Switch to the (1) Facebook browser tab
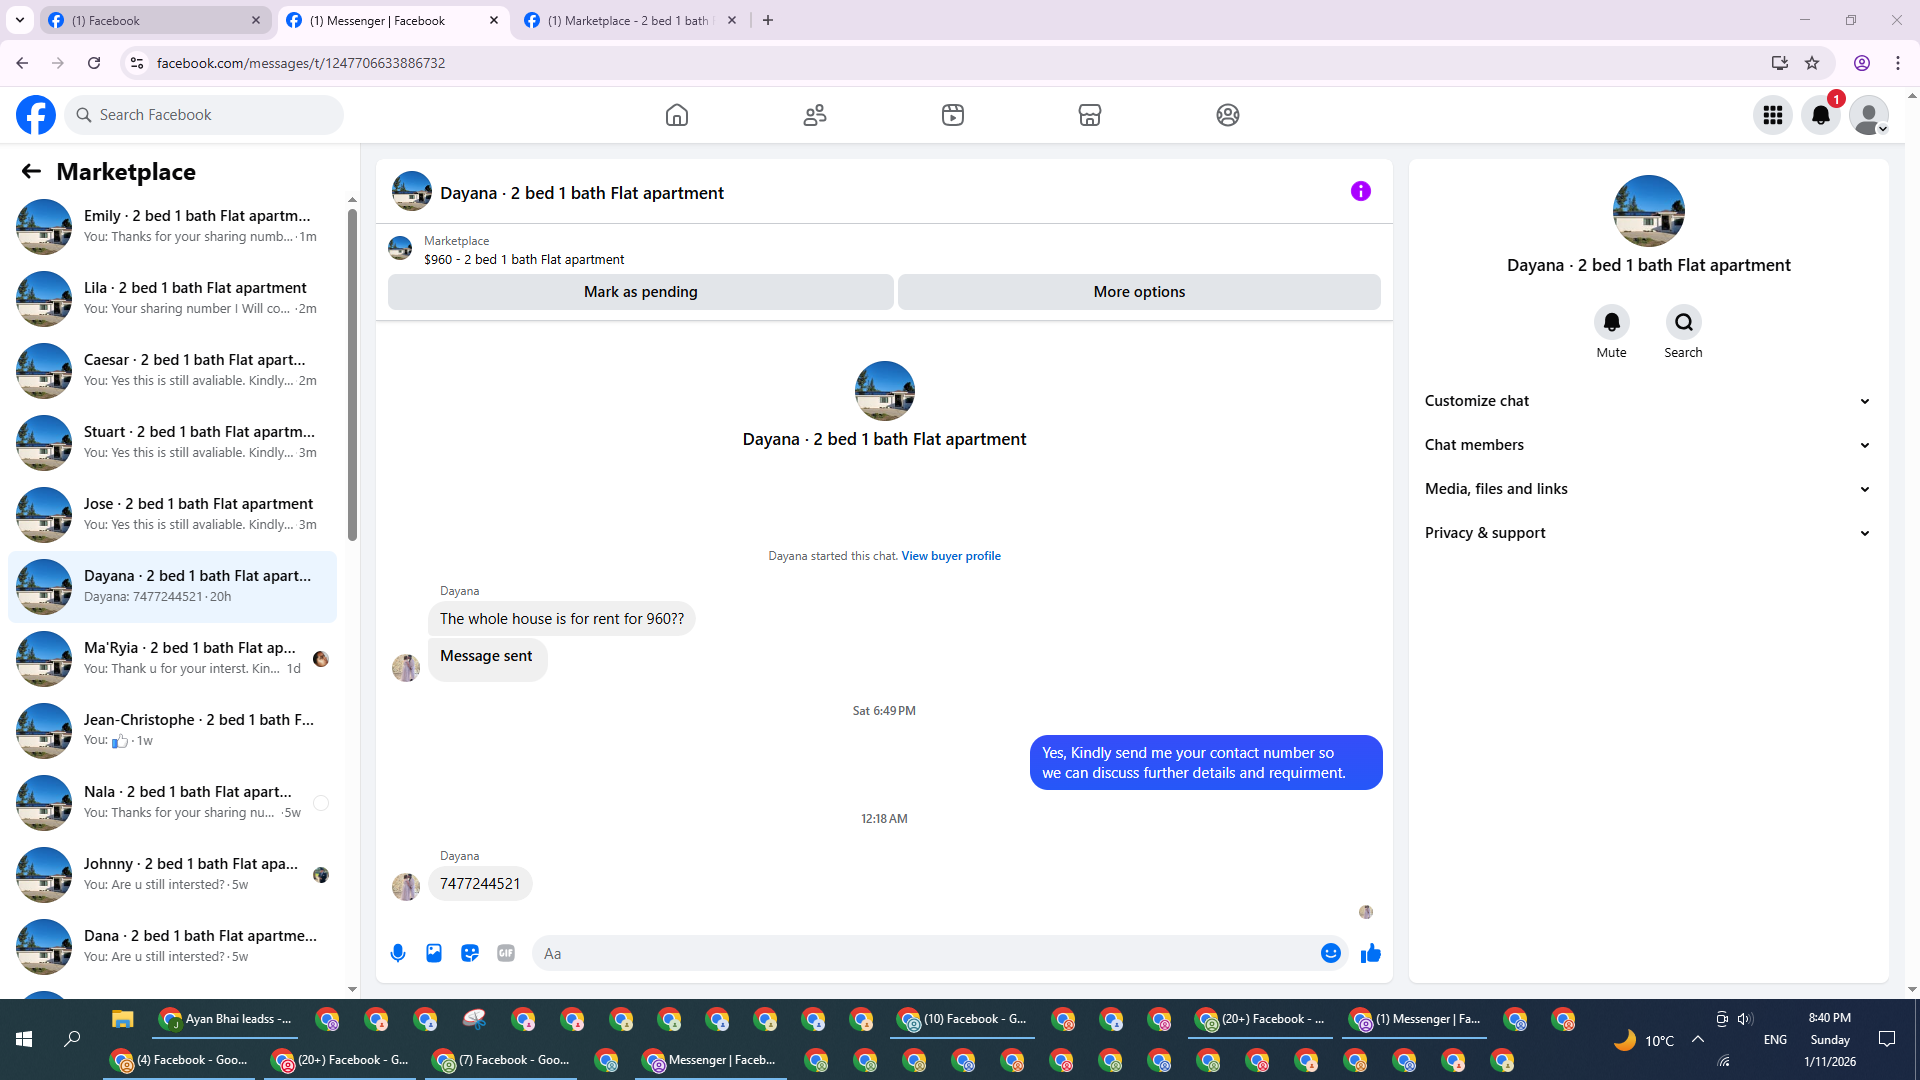1920x1080 pixels. click(156, 20)
